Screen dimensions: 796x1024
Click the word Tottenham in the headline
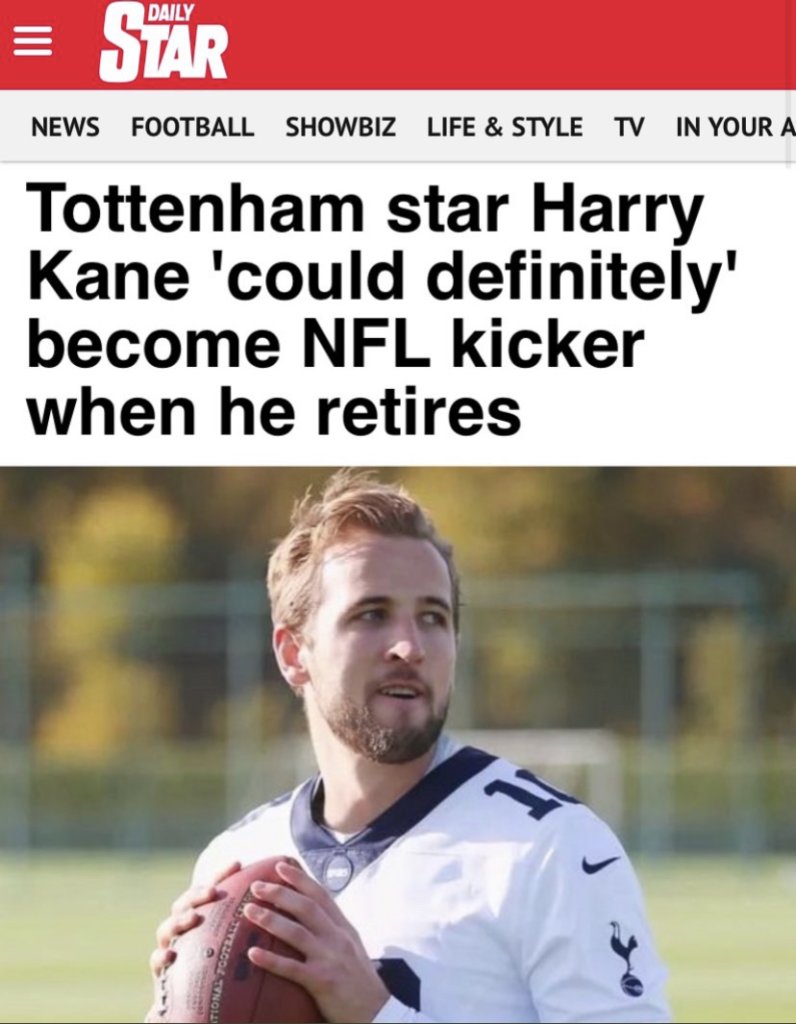tap(195, 209)
